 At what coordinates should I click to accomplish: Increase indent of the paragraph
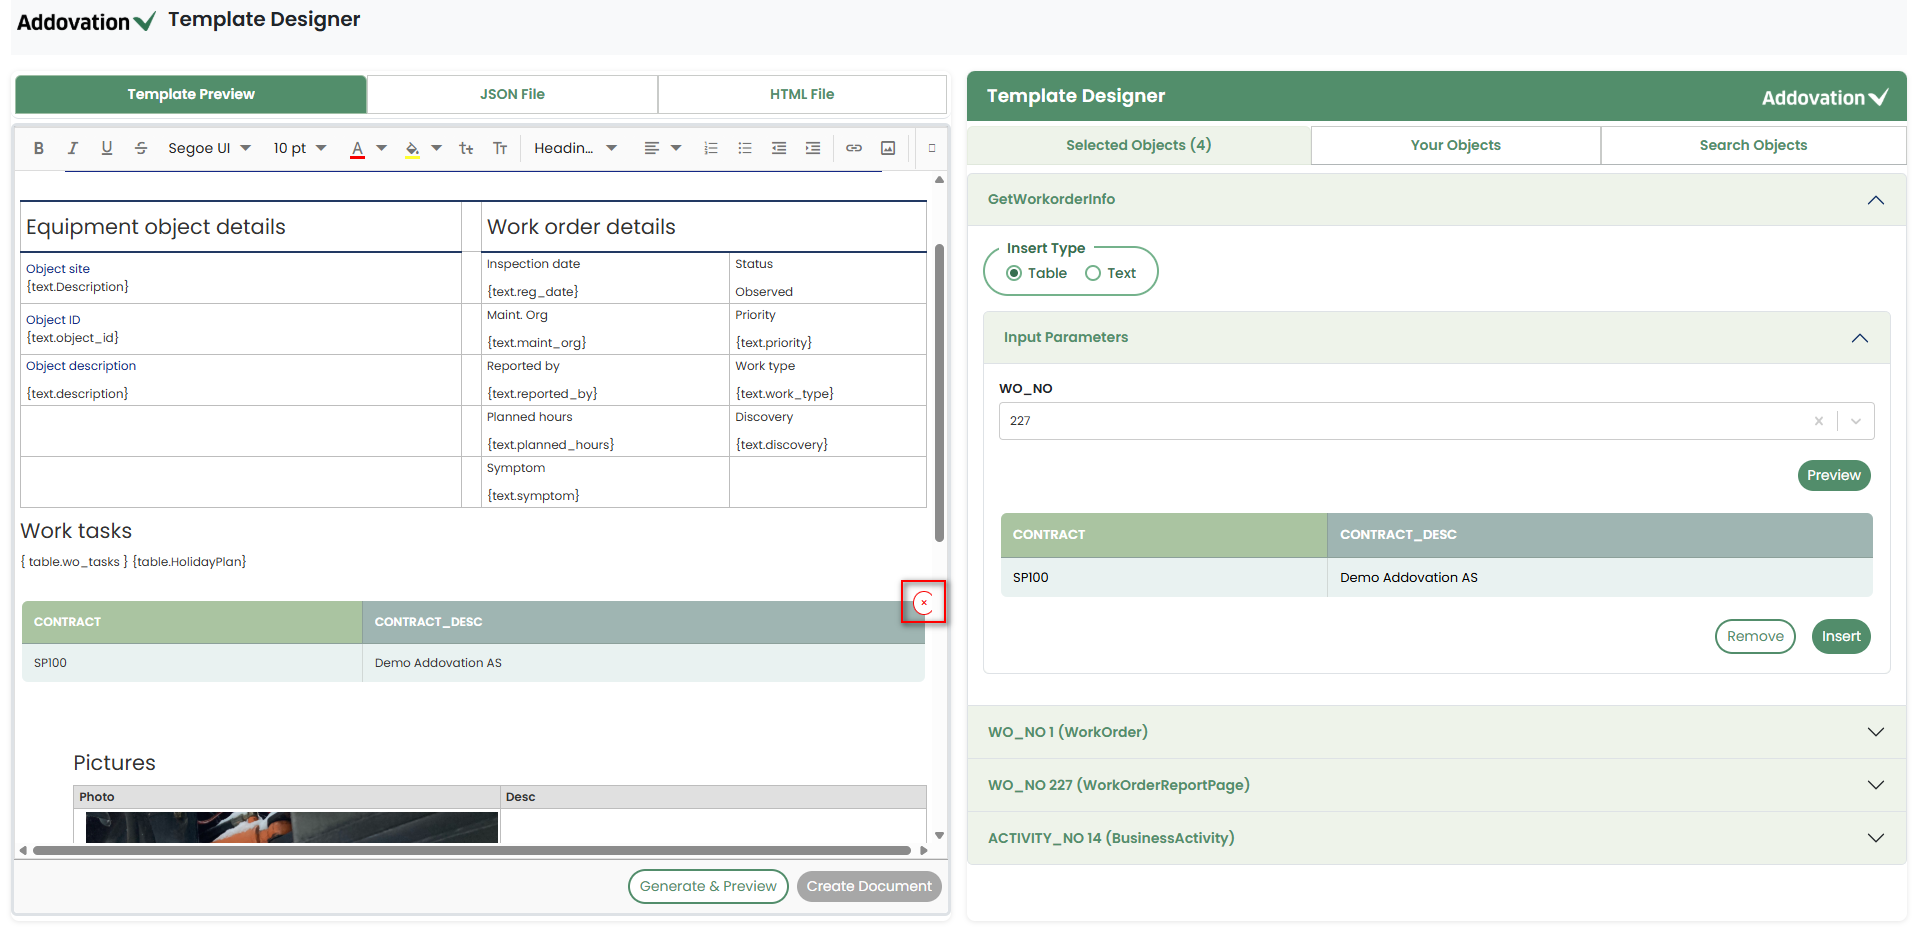(813, 148)
